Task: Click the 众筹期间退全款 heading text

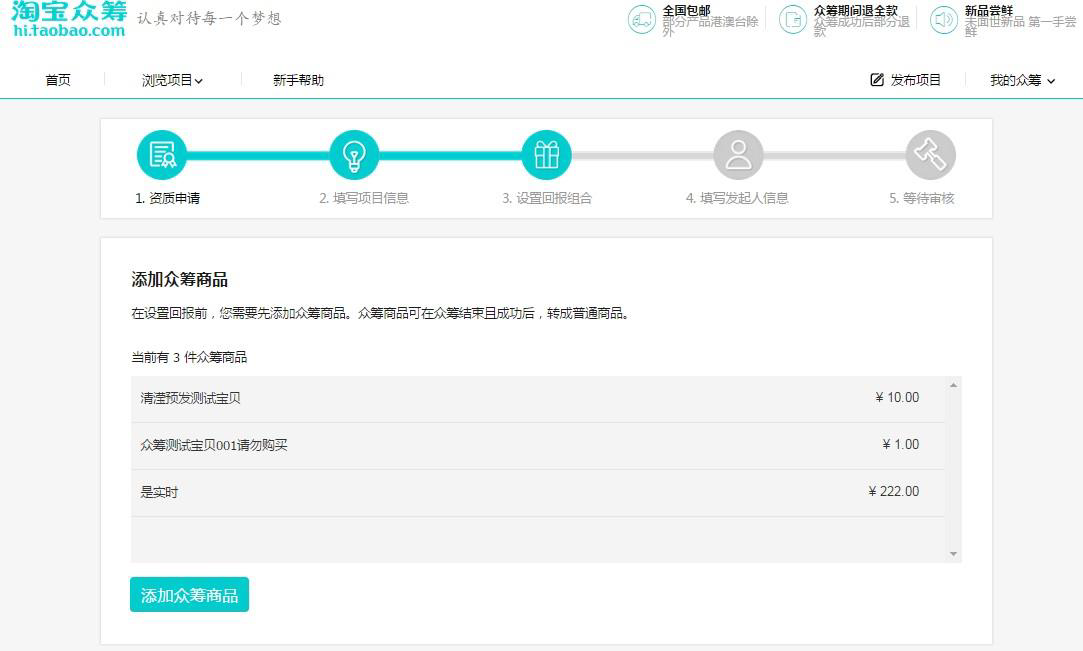Action: pos(856,10)
